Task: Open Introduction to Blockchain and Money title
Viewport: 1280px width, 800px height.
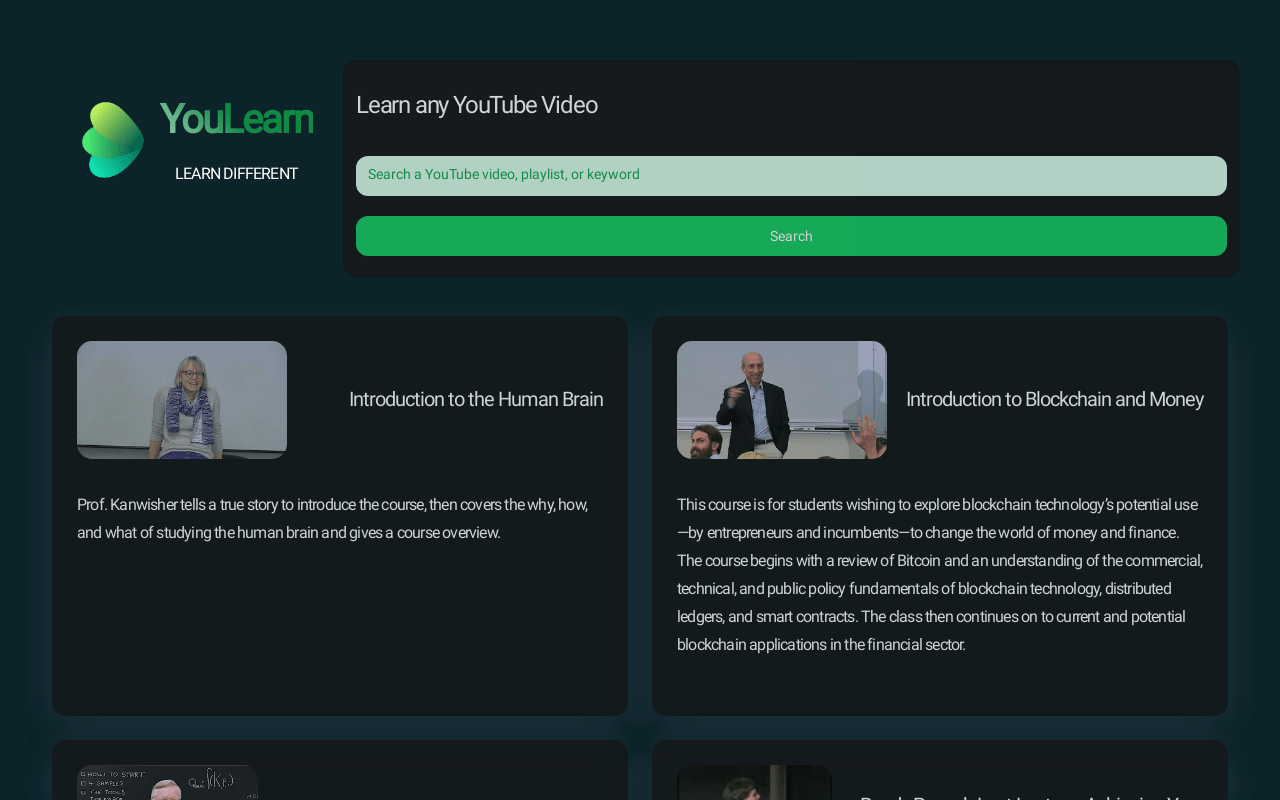Action: click(1055, 400)
